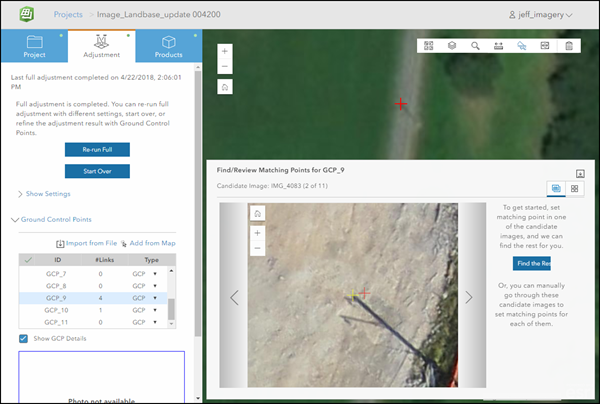Switch to the Products tab

click(x=168, y=43)
